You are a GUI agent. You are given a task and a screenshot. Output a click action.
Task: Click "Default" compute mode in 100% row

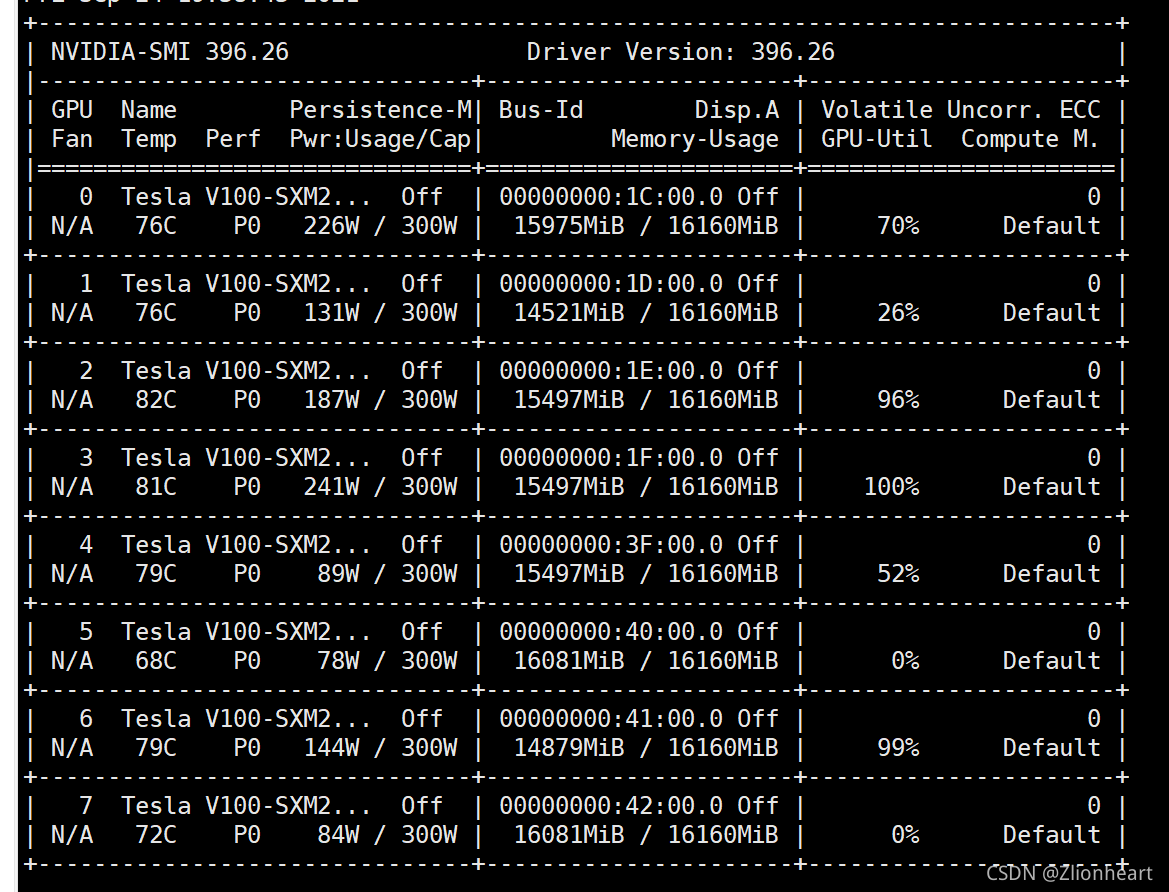(x=1051, y=487)
